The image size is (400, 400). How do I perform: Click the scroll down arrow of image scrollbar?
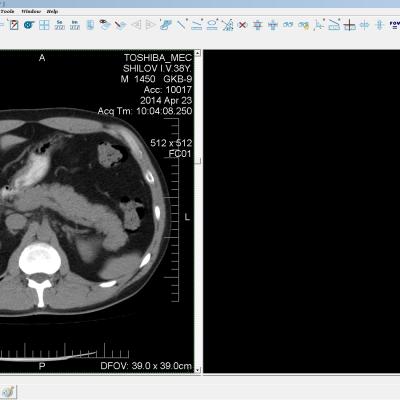tap(198, 370)
